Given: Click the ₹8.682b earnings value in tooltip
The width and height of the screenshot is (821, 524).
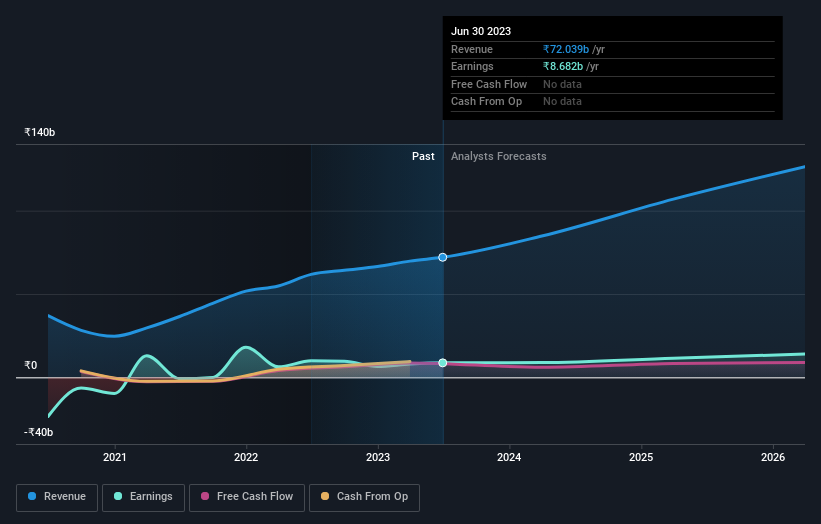Looking at the screenshot, I should (563, 66).
